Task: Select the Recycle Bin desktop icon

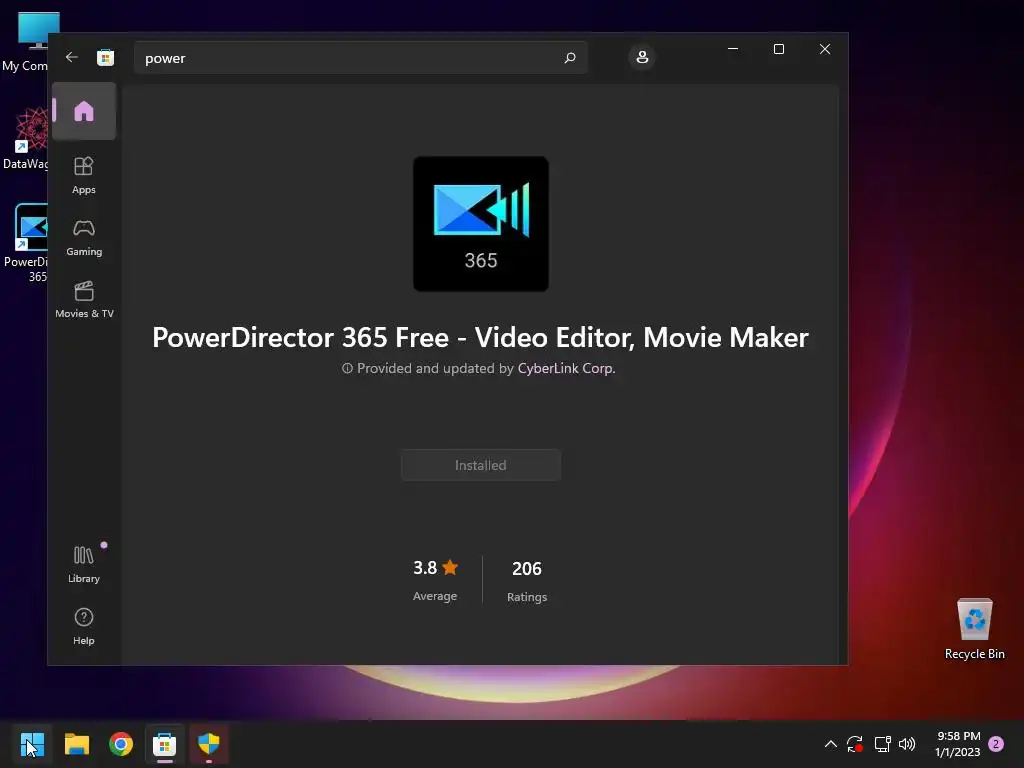Action: pyautogui.click(x=974, y=629)
